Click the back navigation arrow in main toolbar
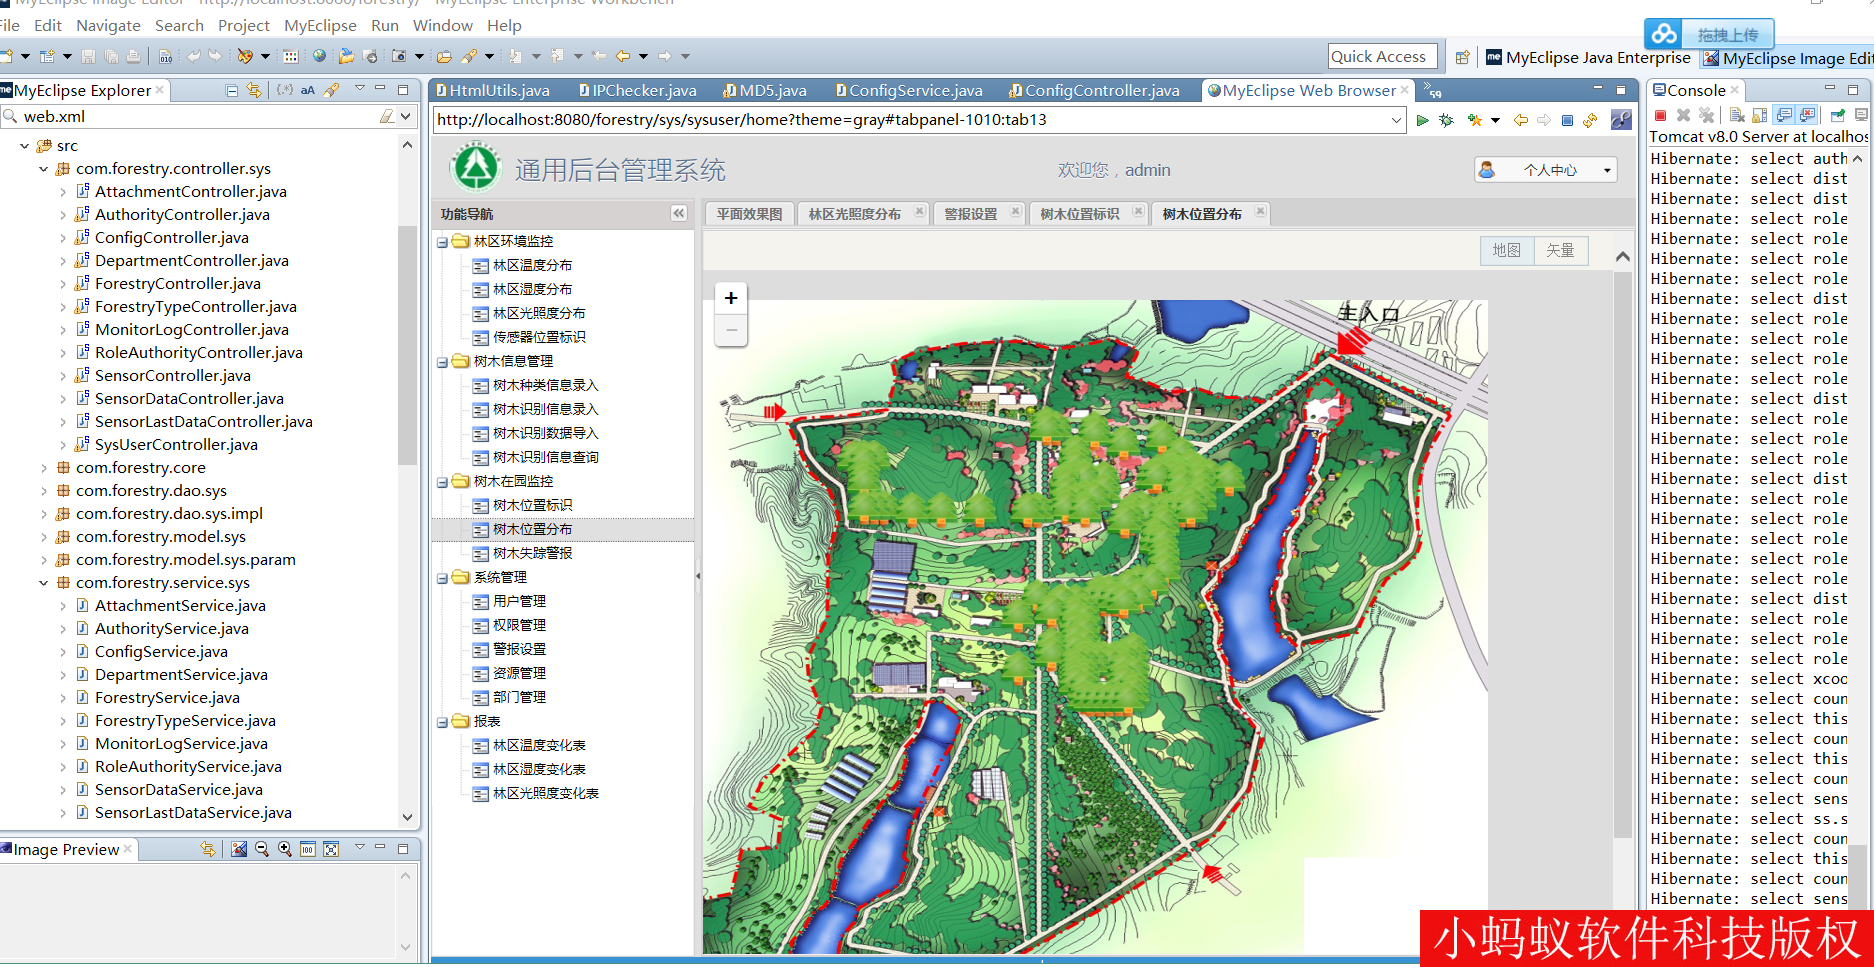The height and width of the screenshot is (967, 1874). click(x=623, y=57)
